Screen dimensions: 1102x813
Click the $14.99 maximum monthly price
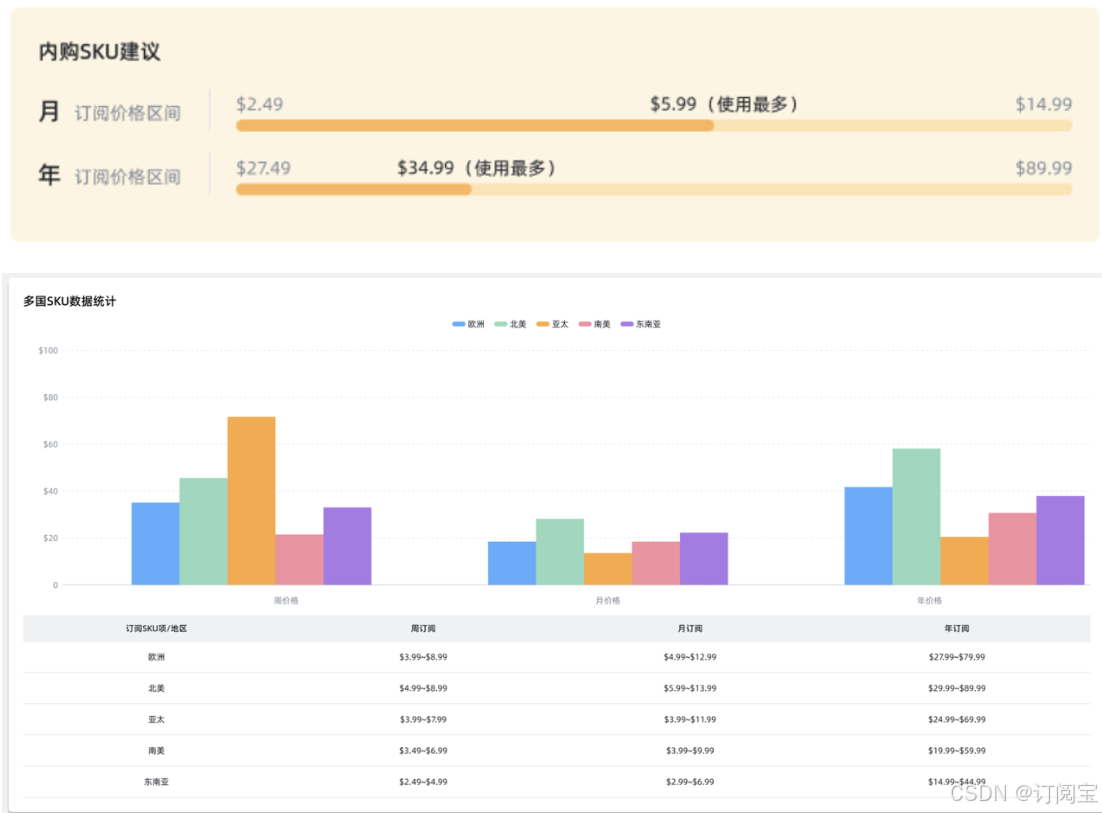coord(1044,104)
